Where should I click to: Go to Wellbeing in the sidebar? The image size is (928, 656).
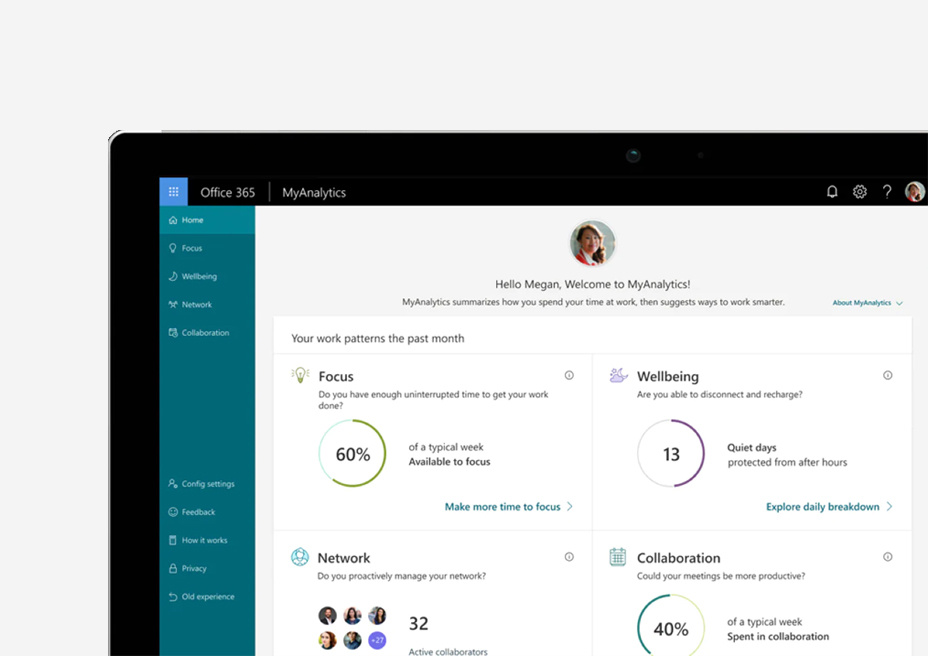click(x=198, y=276)
